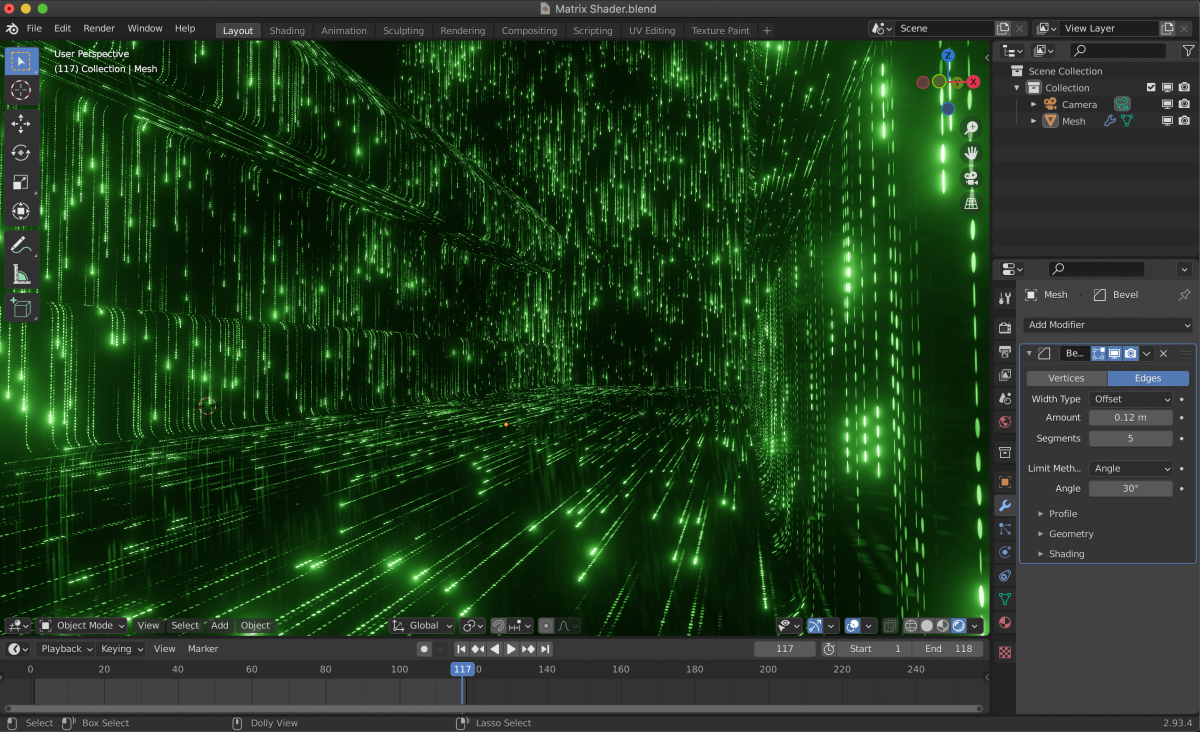Expand the Shading subpanel
1200x732 pixels.
click(x=1060, y=554)
